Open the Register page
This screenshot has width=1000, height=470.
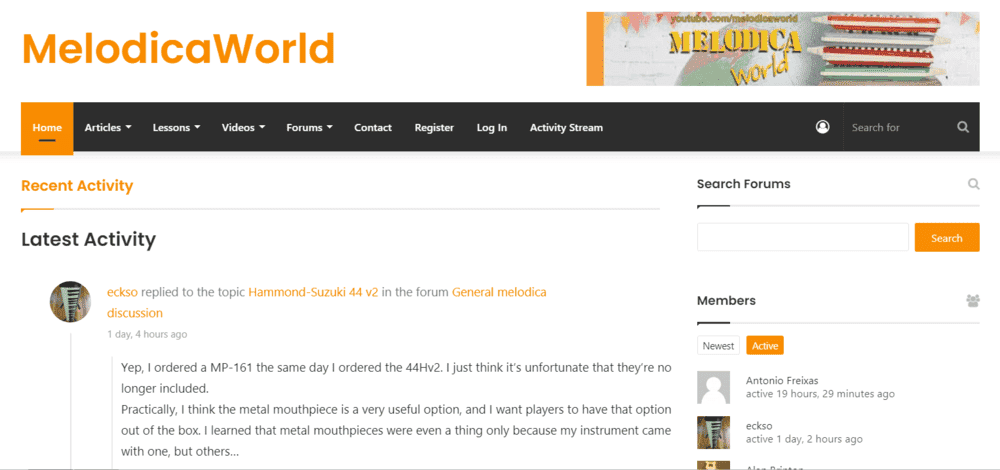tap(434, 128)
